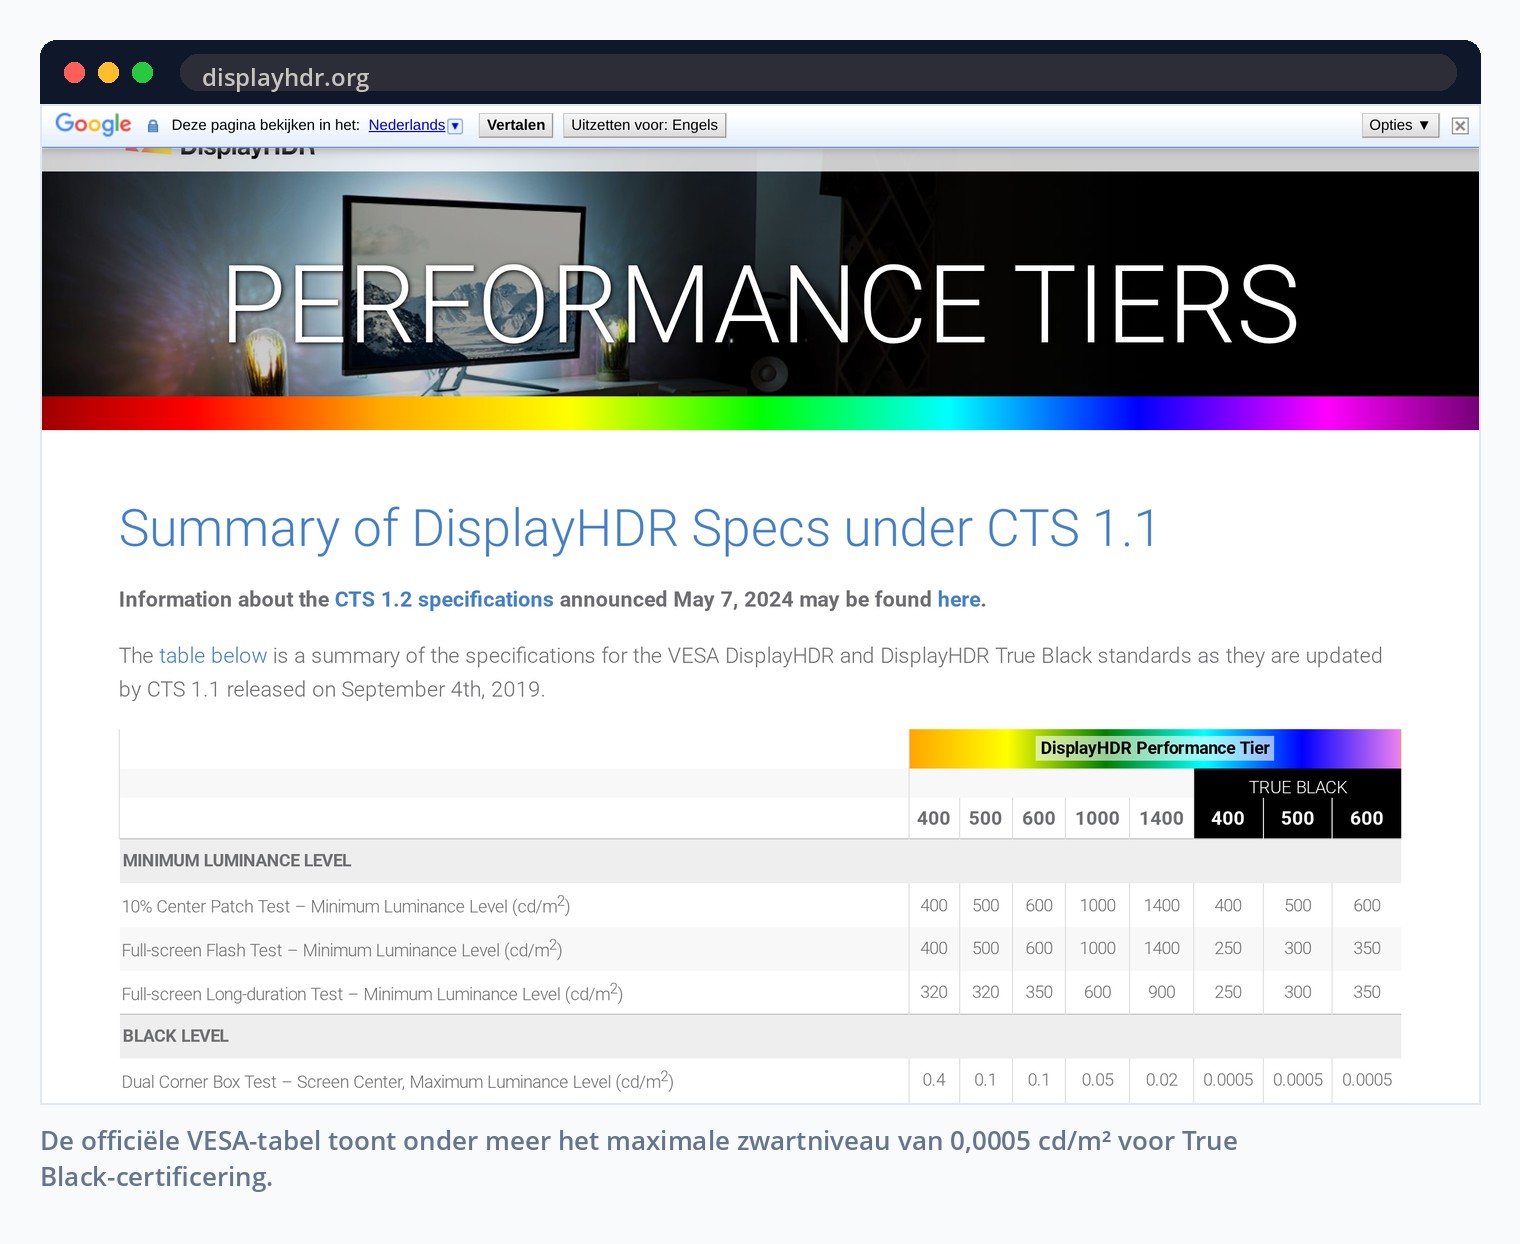The height and width of the screenshot is (1244, 1520).
Task: Open the CTS 1.2 specifications link
Action: point(444,599)
